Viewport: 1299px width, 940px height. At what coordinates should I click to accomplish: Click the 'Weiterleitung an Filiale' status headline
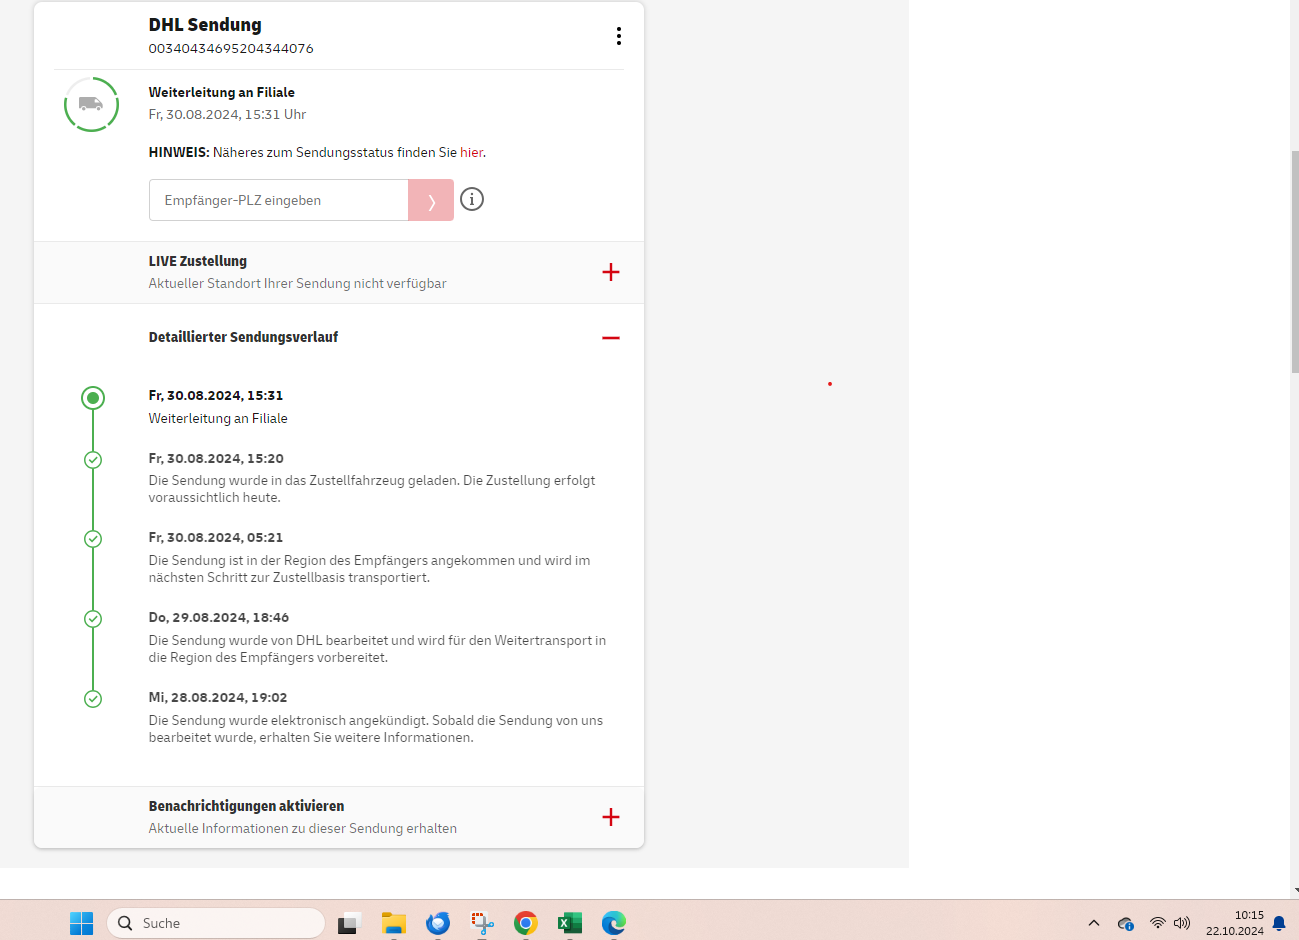coord(222,92)
